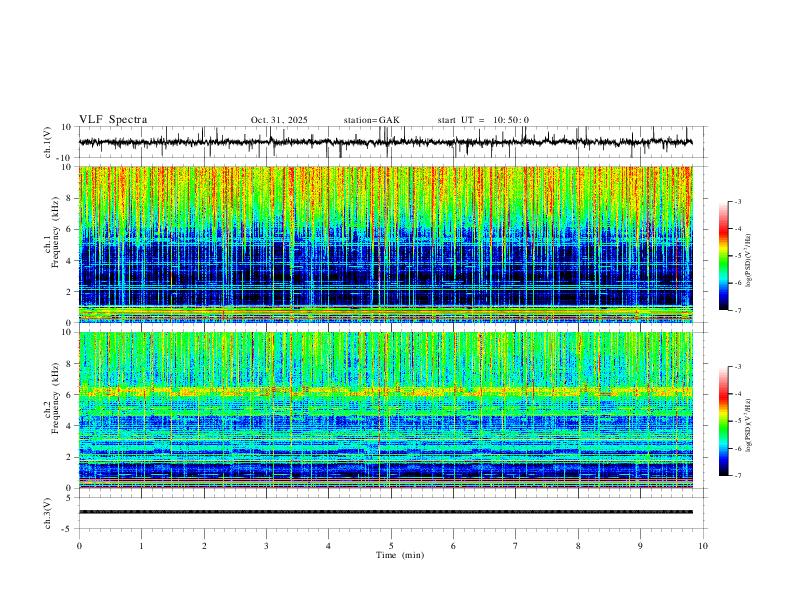Click the ch.1 colorbar "log(PSD)" label

(x=748, y=261)
